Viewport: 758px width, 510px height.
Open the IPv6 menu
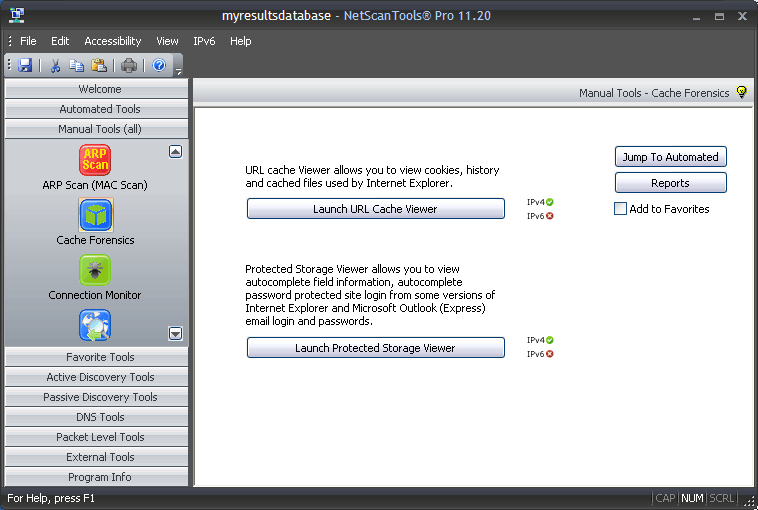[x=204, y=41]
